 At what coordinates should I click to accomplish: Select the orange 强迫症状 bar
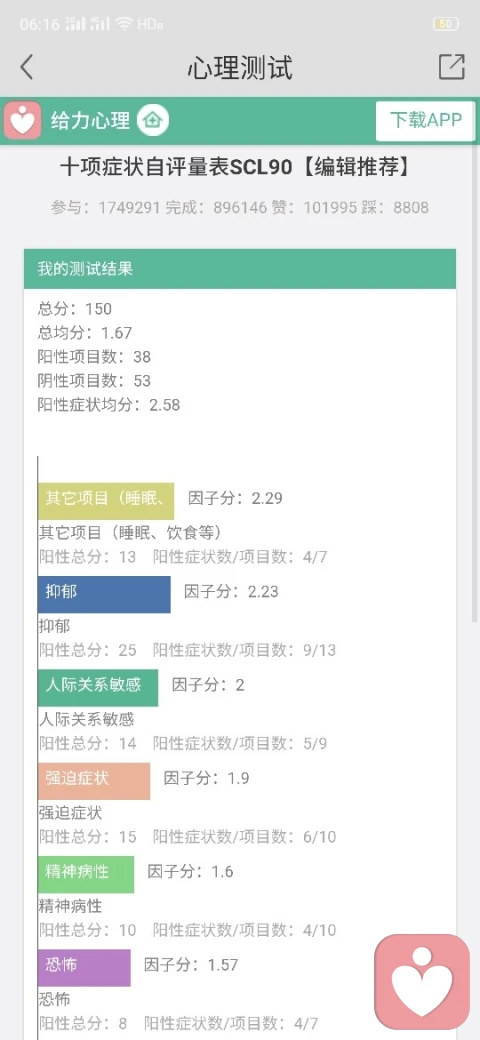tap(94, 781)
